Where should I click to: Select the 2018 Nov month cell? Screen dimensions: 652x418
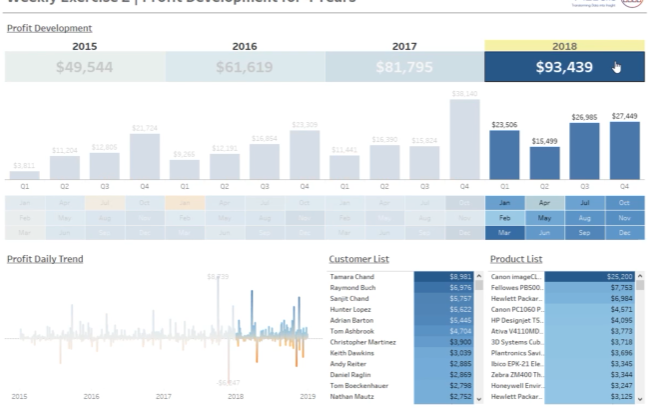point(625,218)
